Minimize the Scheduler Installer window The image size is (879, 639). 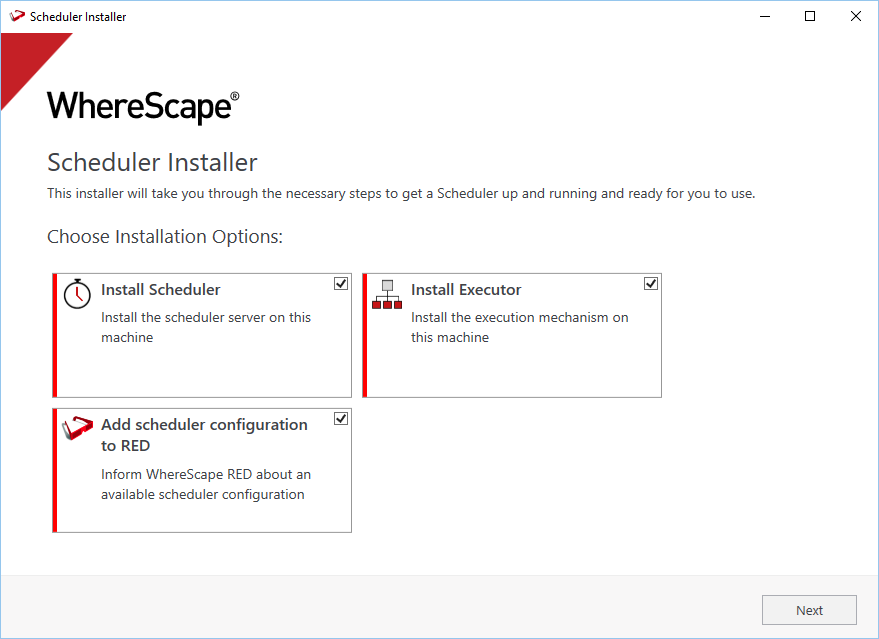[x=764, y=16]
